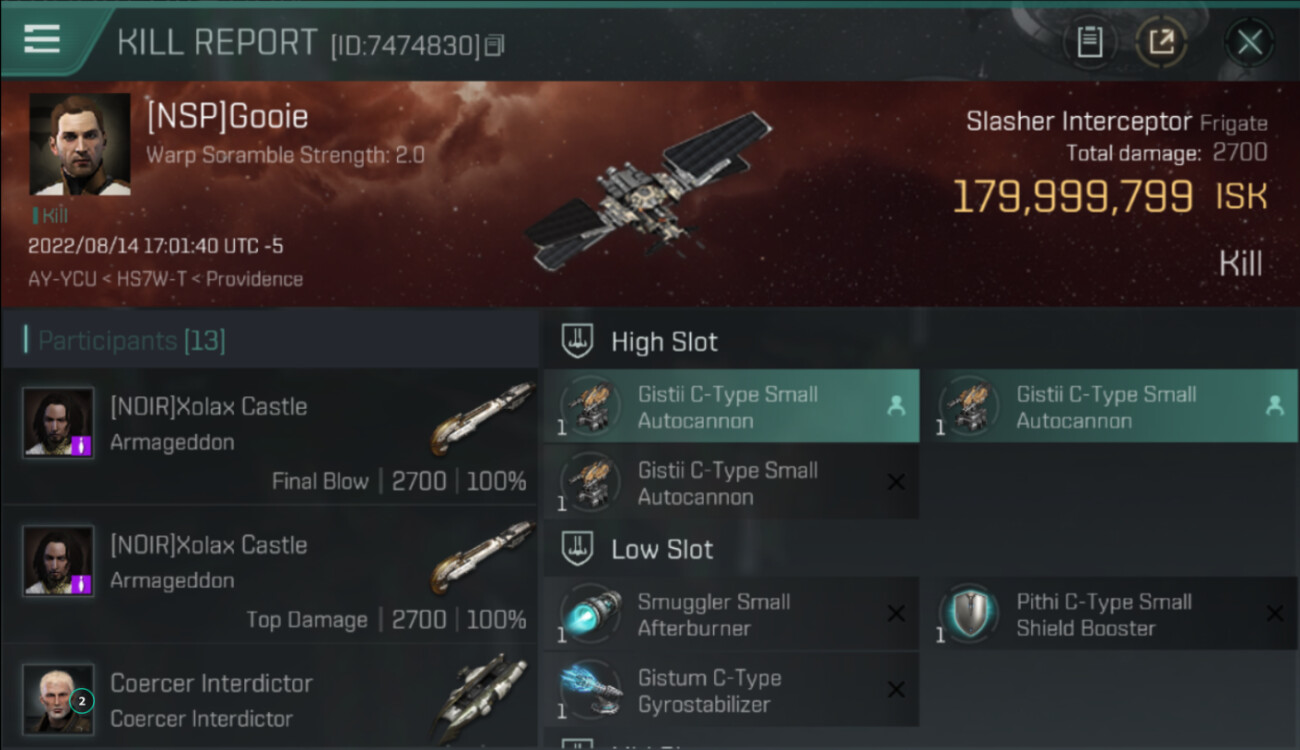Image resolution: width=1300 pixels, height=750 pixels.
Task: Click the clipboard copy report icon
Action: pos(1090,42)
